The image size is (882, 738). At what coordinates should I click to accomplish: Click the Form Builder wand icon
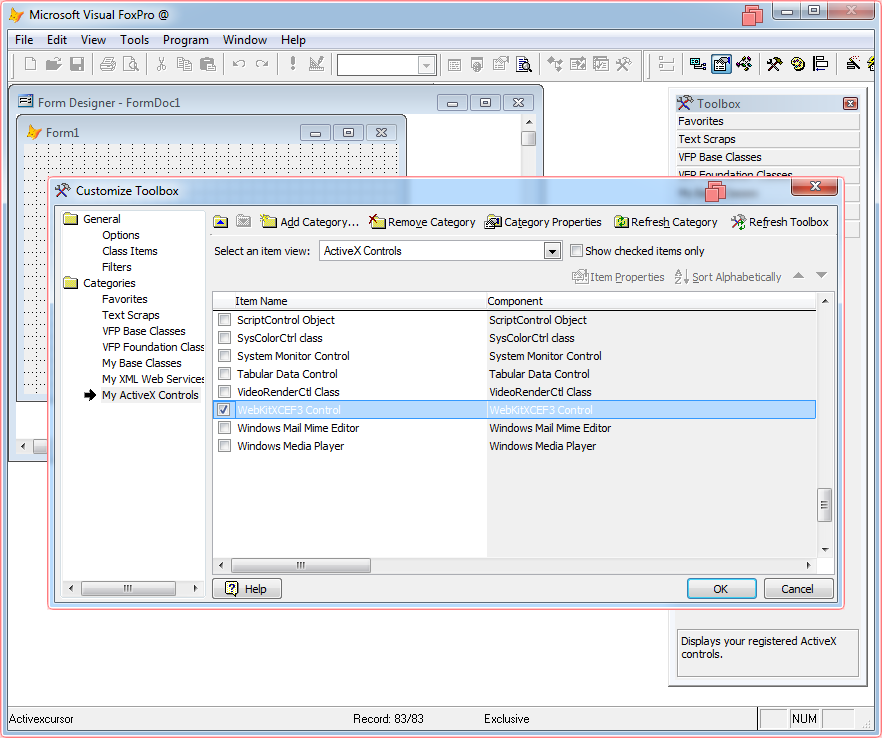[x=853, y=64]
